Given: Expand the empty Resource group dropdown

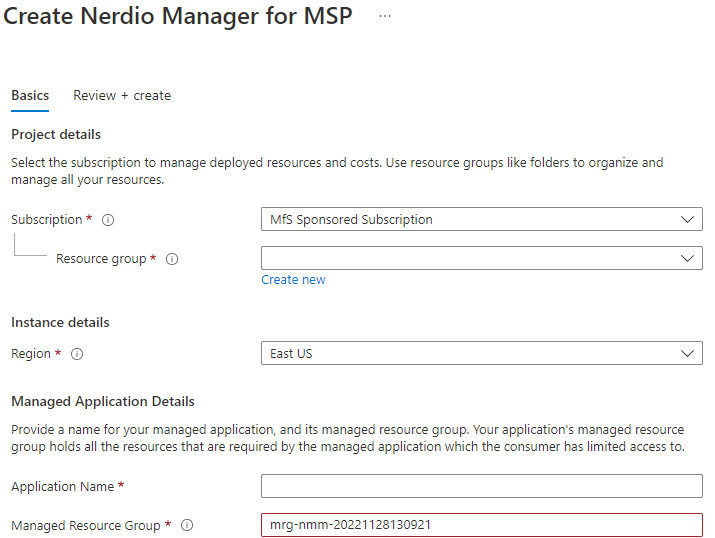Looking at the screenshot, I should point(482,258).
